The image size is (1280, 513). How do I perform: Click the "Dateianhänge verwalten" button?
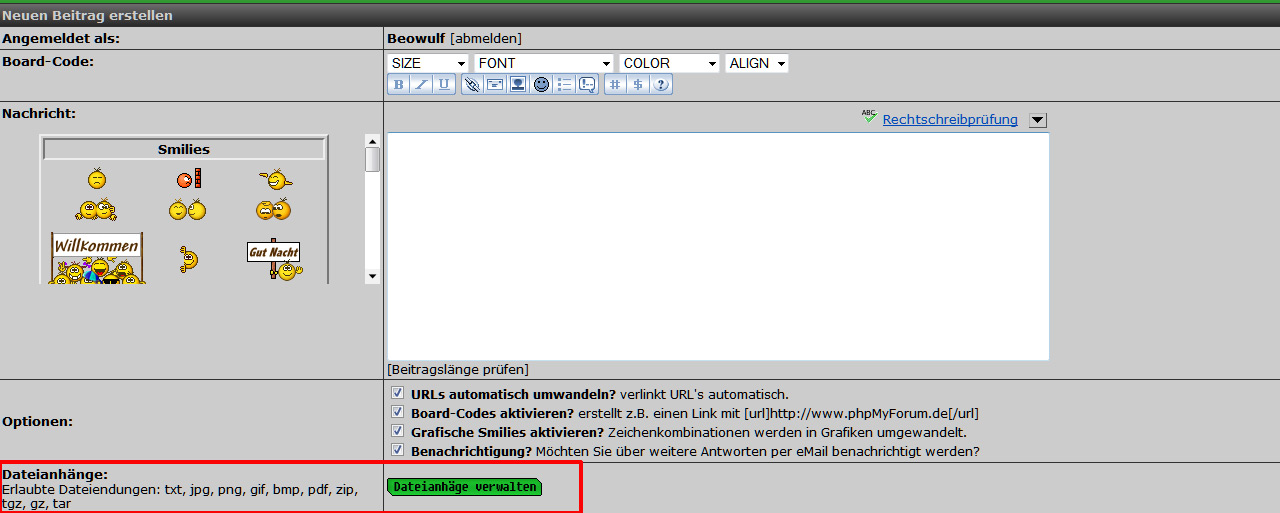tap(464, 487)
